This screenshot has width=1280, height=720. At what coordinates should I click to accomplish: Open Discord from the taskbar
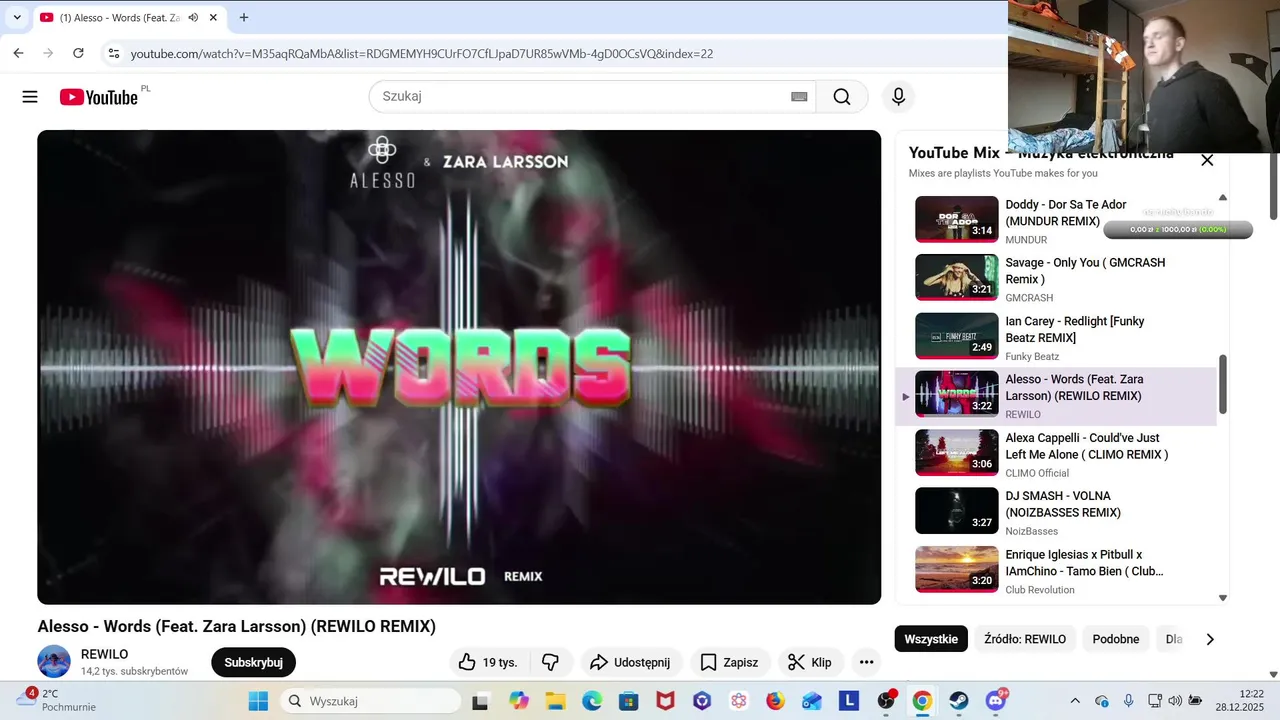996,701
